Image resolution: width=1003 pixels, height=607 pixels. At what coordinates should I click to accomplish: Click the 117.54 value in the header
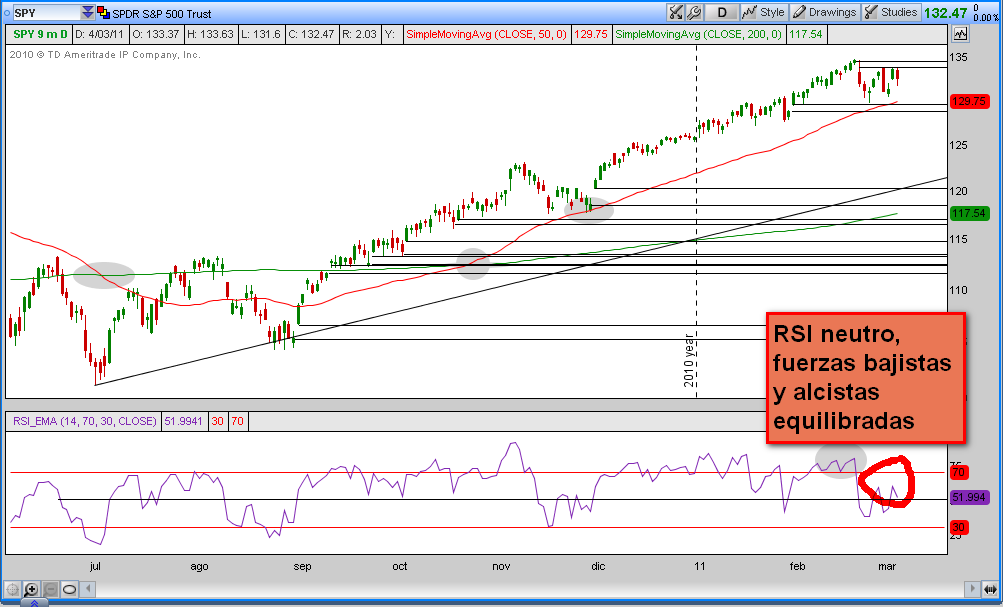click(805, 34)
